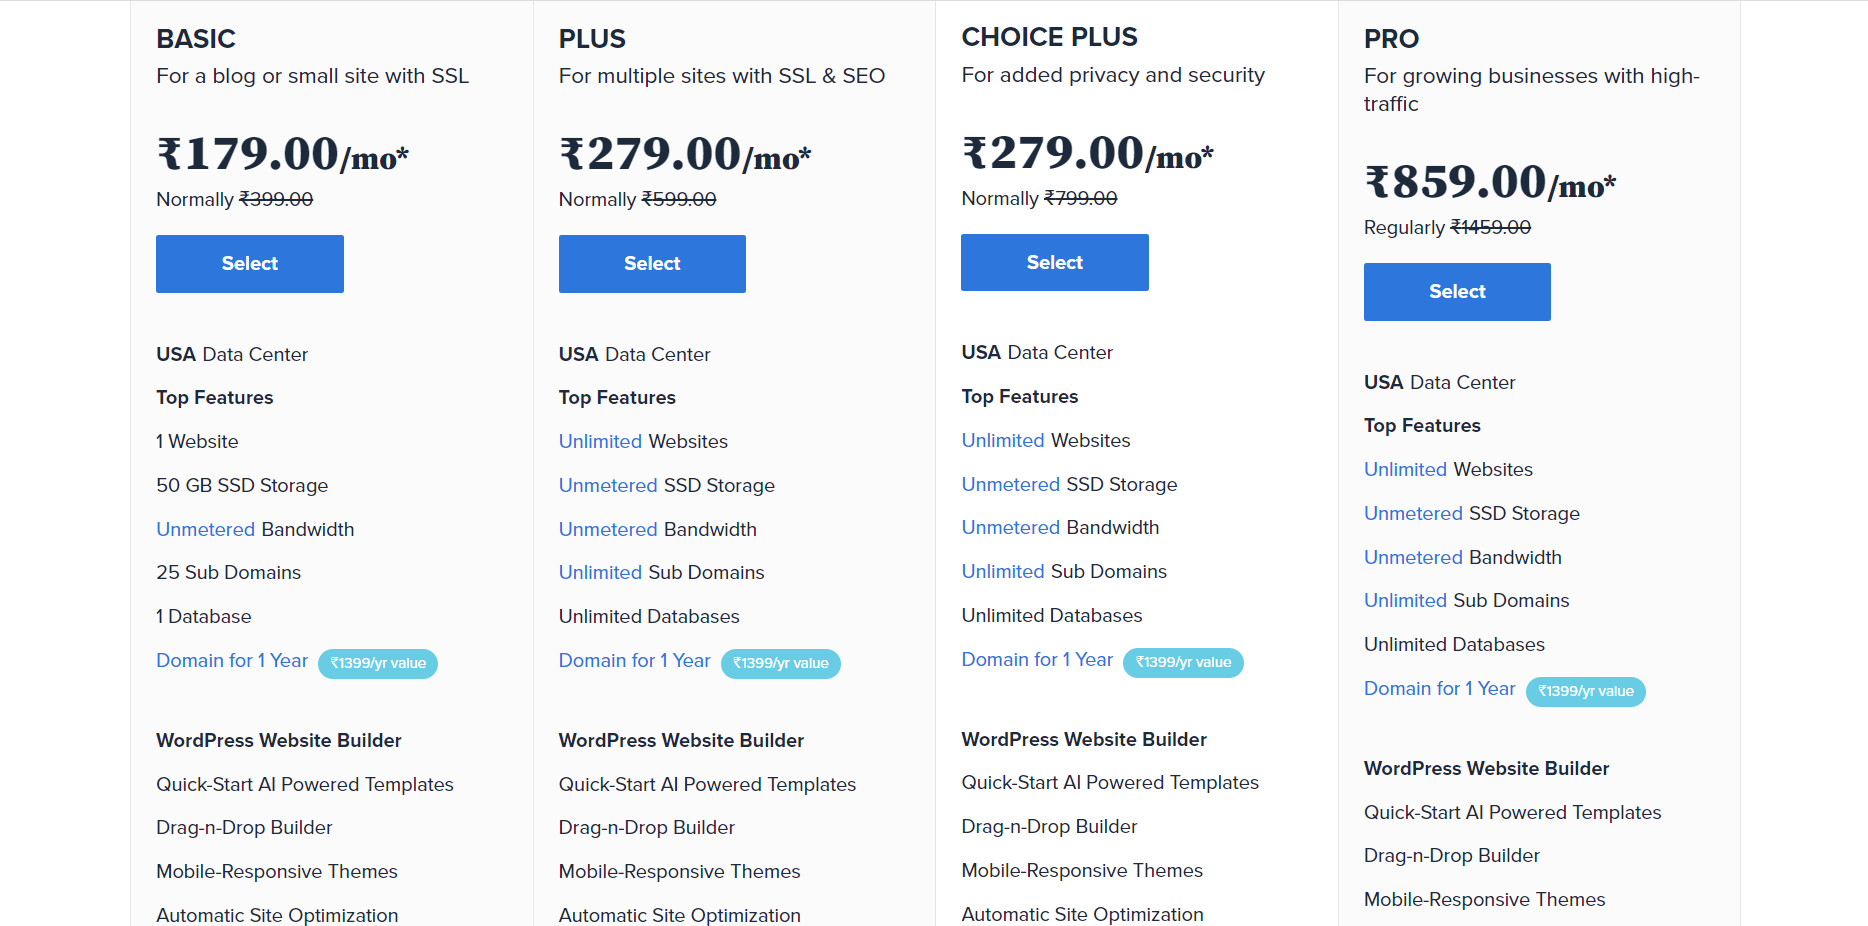Open Domain for 1 Year link in PRO

(x=1440, y=689)
